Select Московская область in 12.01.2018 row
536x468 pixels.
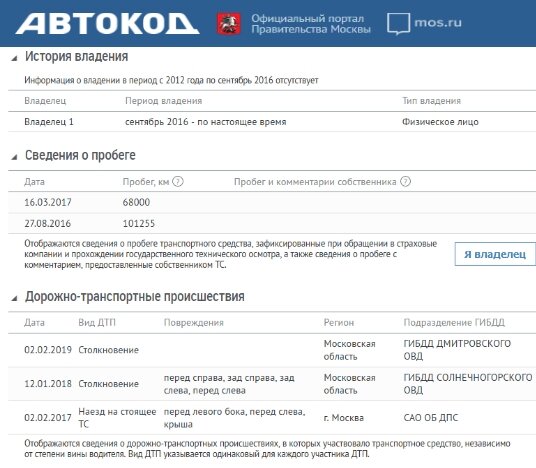pyautogui.click(x=349, y=384)
